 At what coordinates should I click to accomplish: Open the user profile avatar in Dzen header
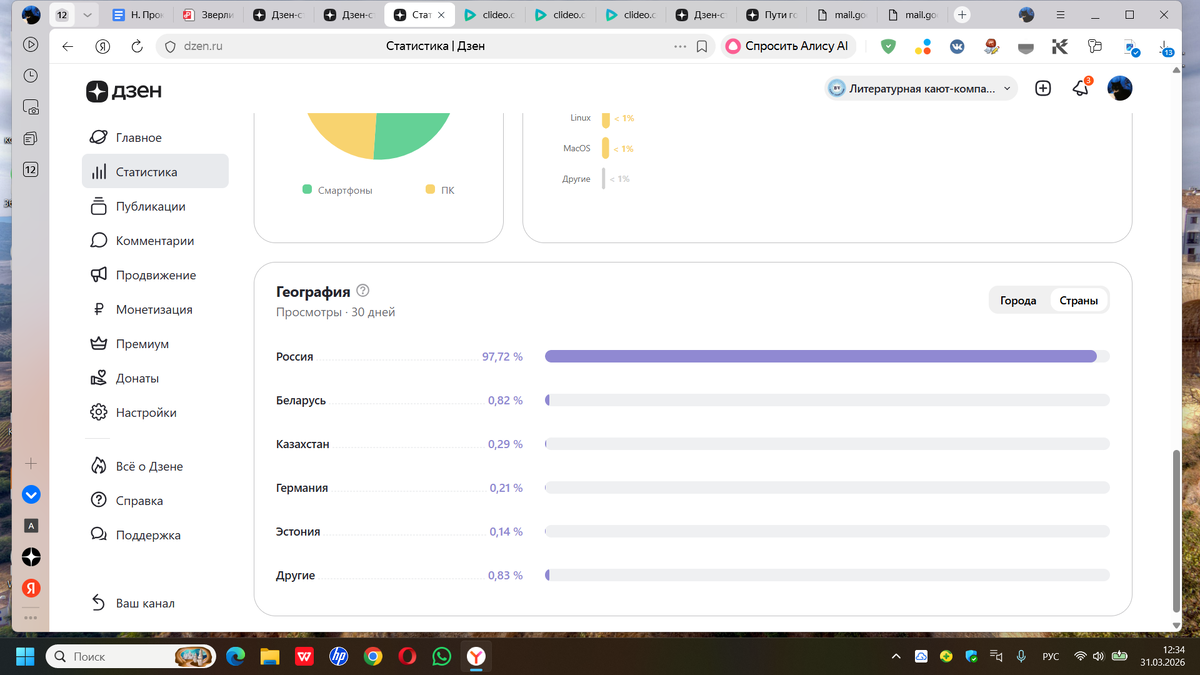coord(1119,88)
